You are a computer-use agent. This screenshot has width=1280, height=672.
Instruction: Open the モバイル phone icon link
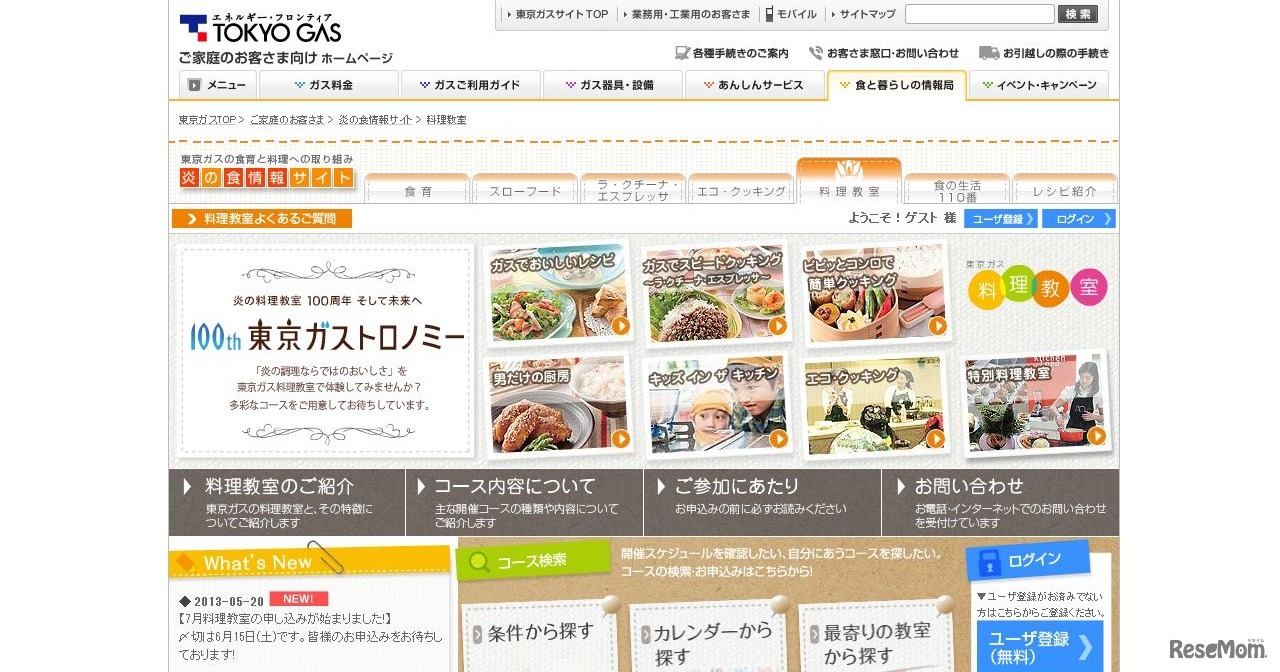[x=770, y=14]
